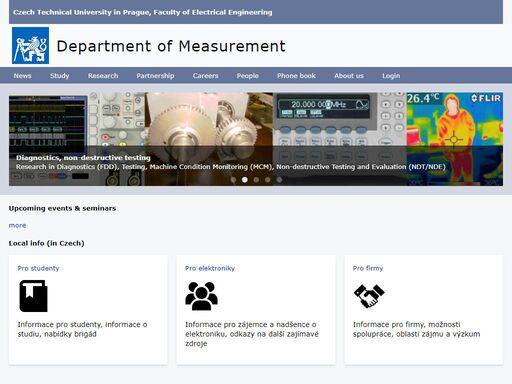This screenshot has height=384, width=512.
Task: Open the Phone book page
Action: [x=296, y=76]
